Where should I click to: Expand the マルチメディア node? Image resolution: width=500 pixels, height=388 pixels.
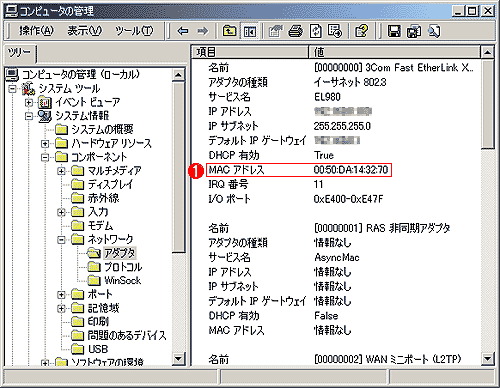click(61, 171)
